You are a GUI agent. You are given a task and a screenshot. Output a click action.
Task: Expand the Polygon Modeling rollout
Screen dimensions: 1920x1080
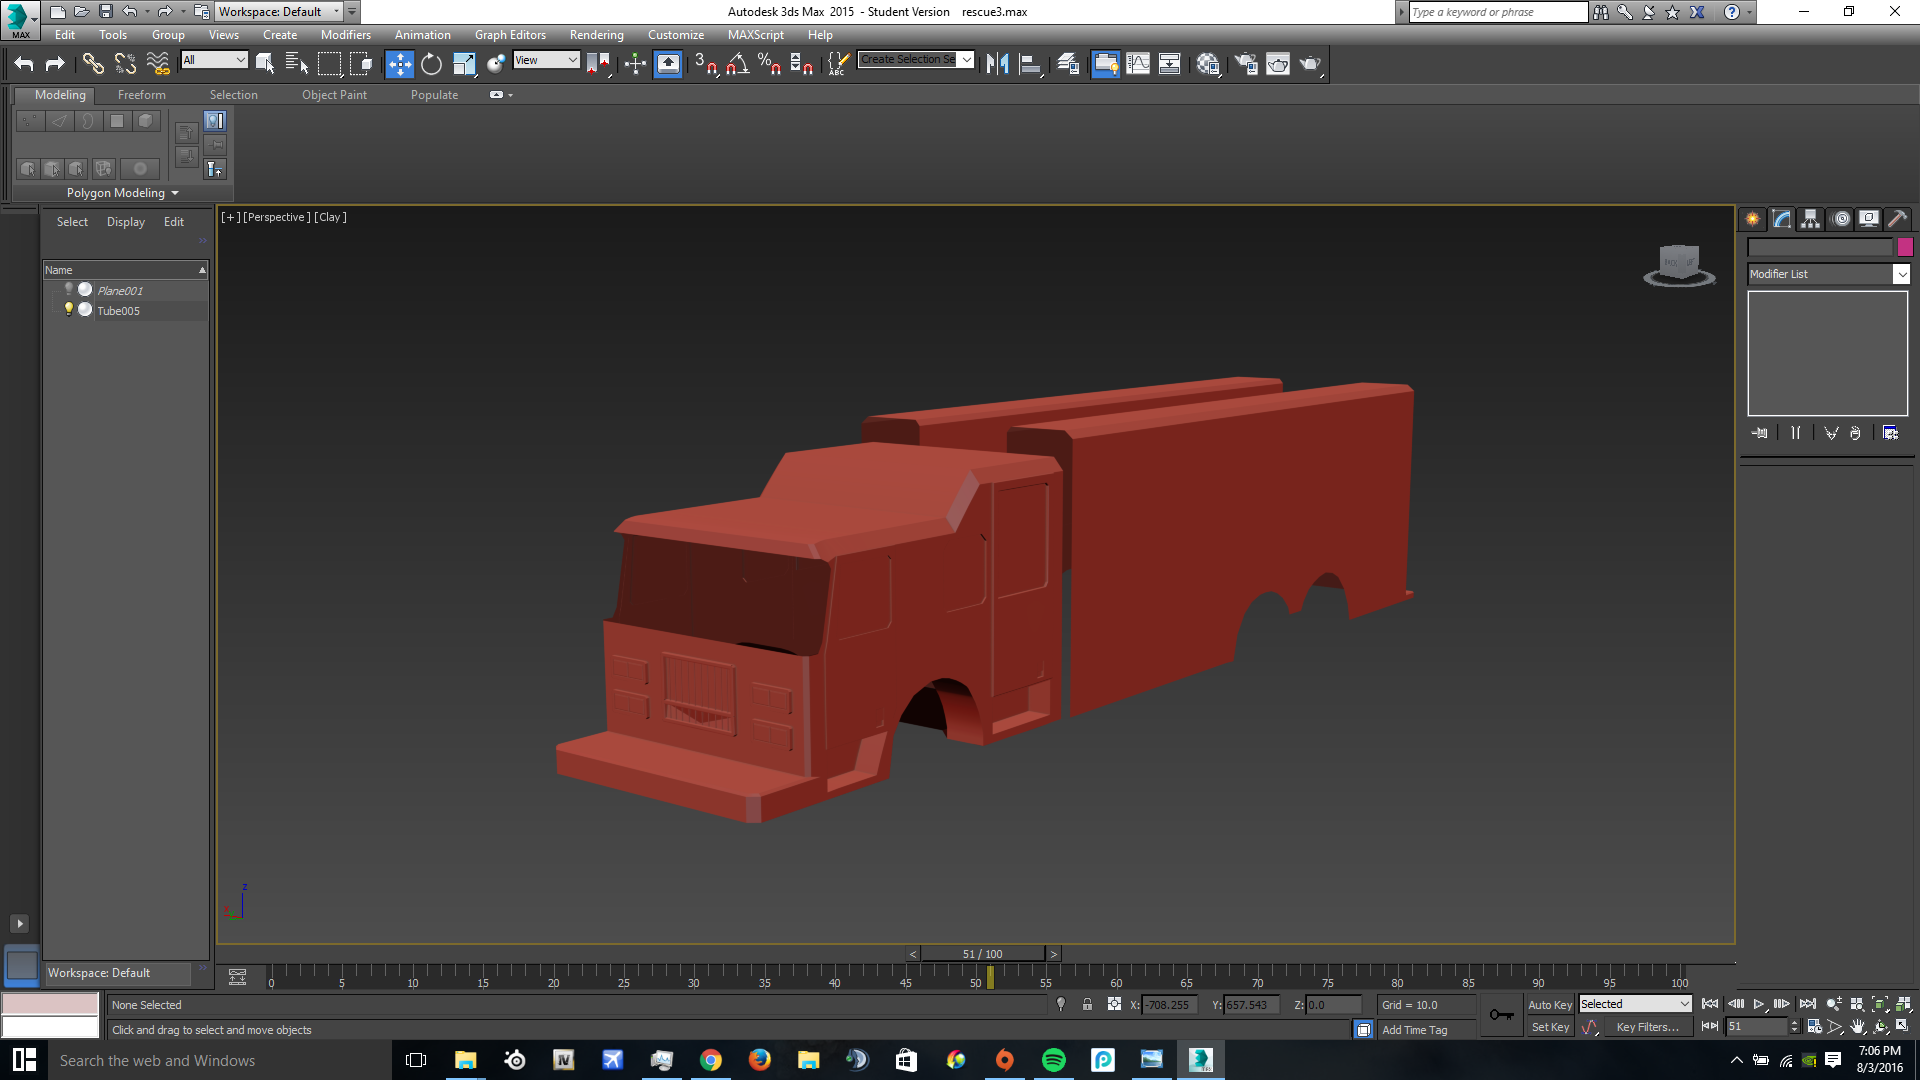point(122,193)
